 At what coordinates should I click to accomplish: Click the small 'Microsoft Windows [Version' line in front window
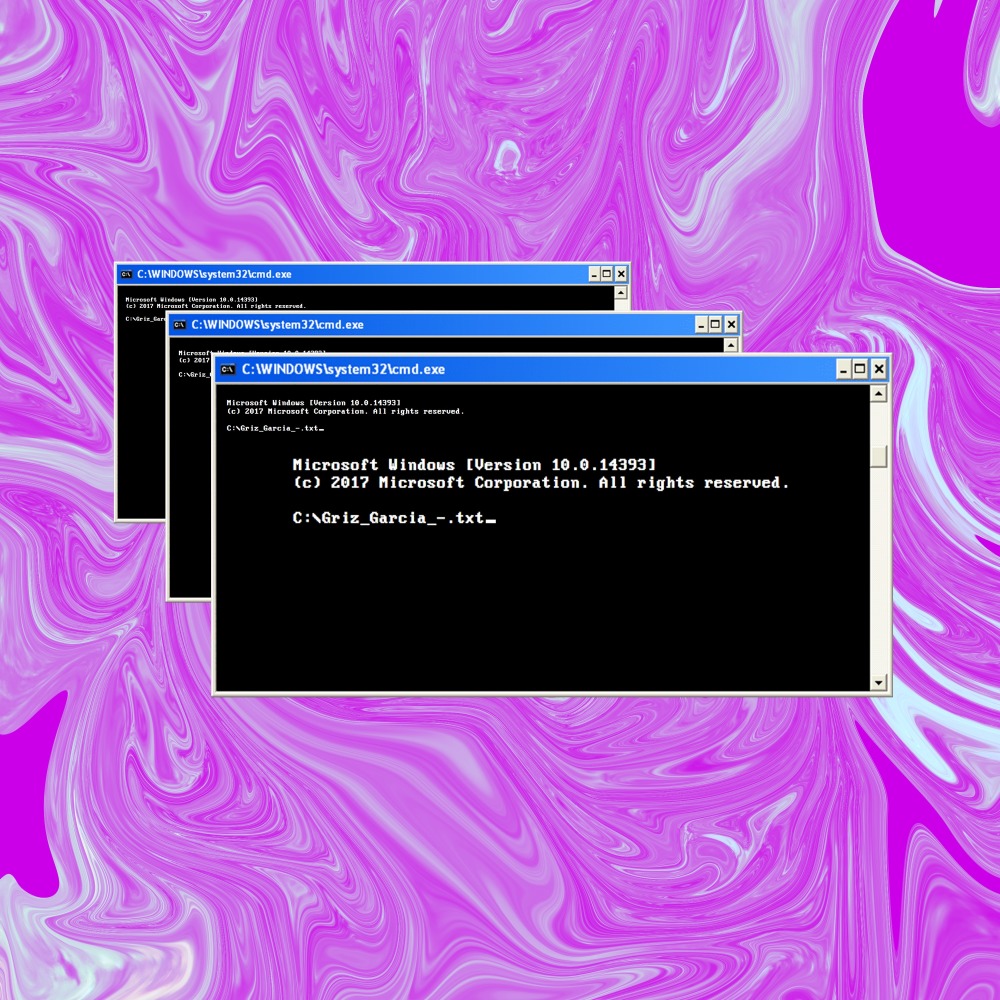[314, 402]
